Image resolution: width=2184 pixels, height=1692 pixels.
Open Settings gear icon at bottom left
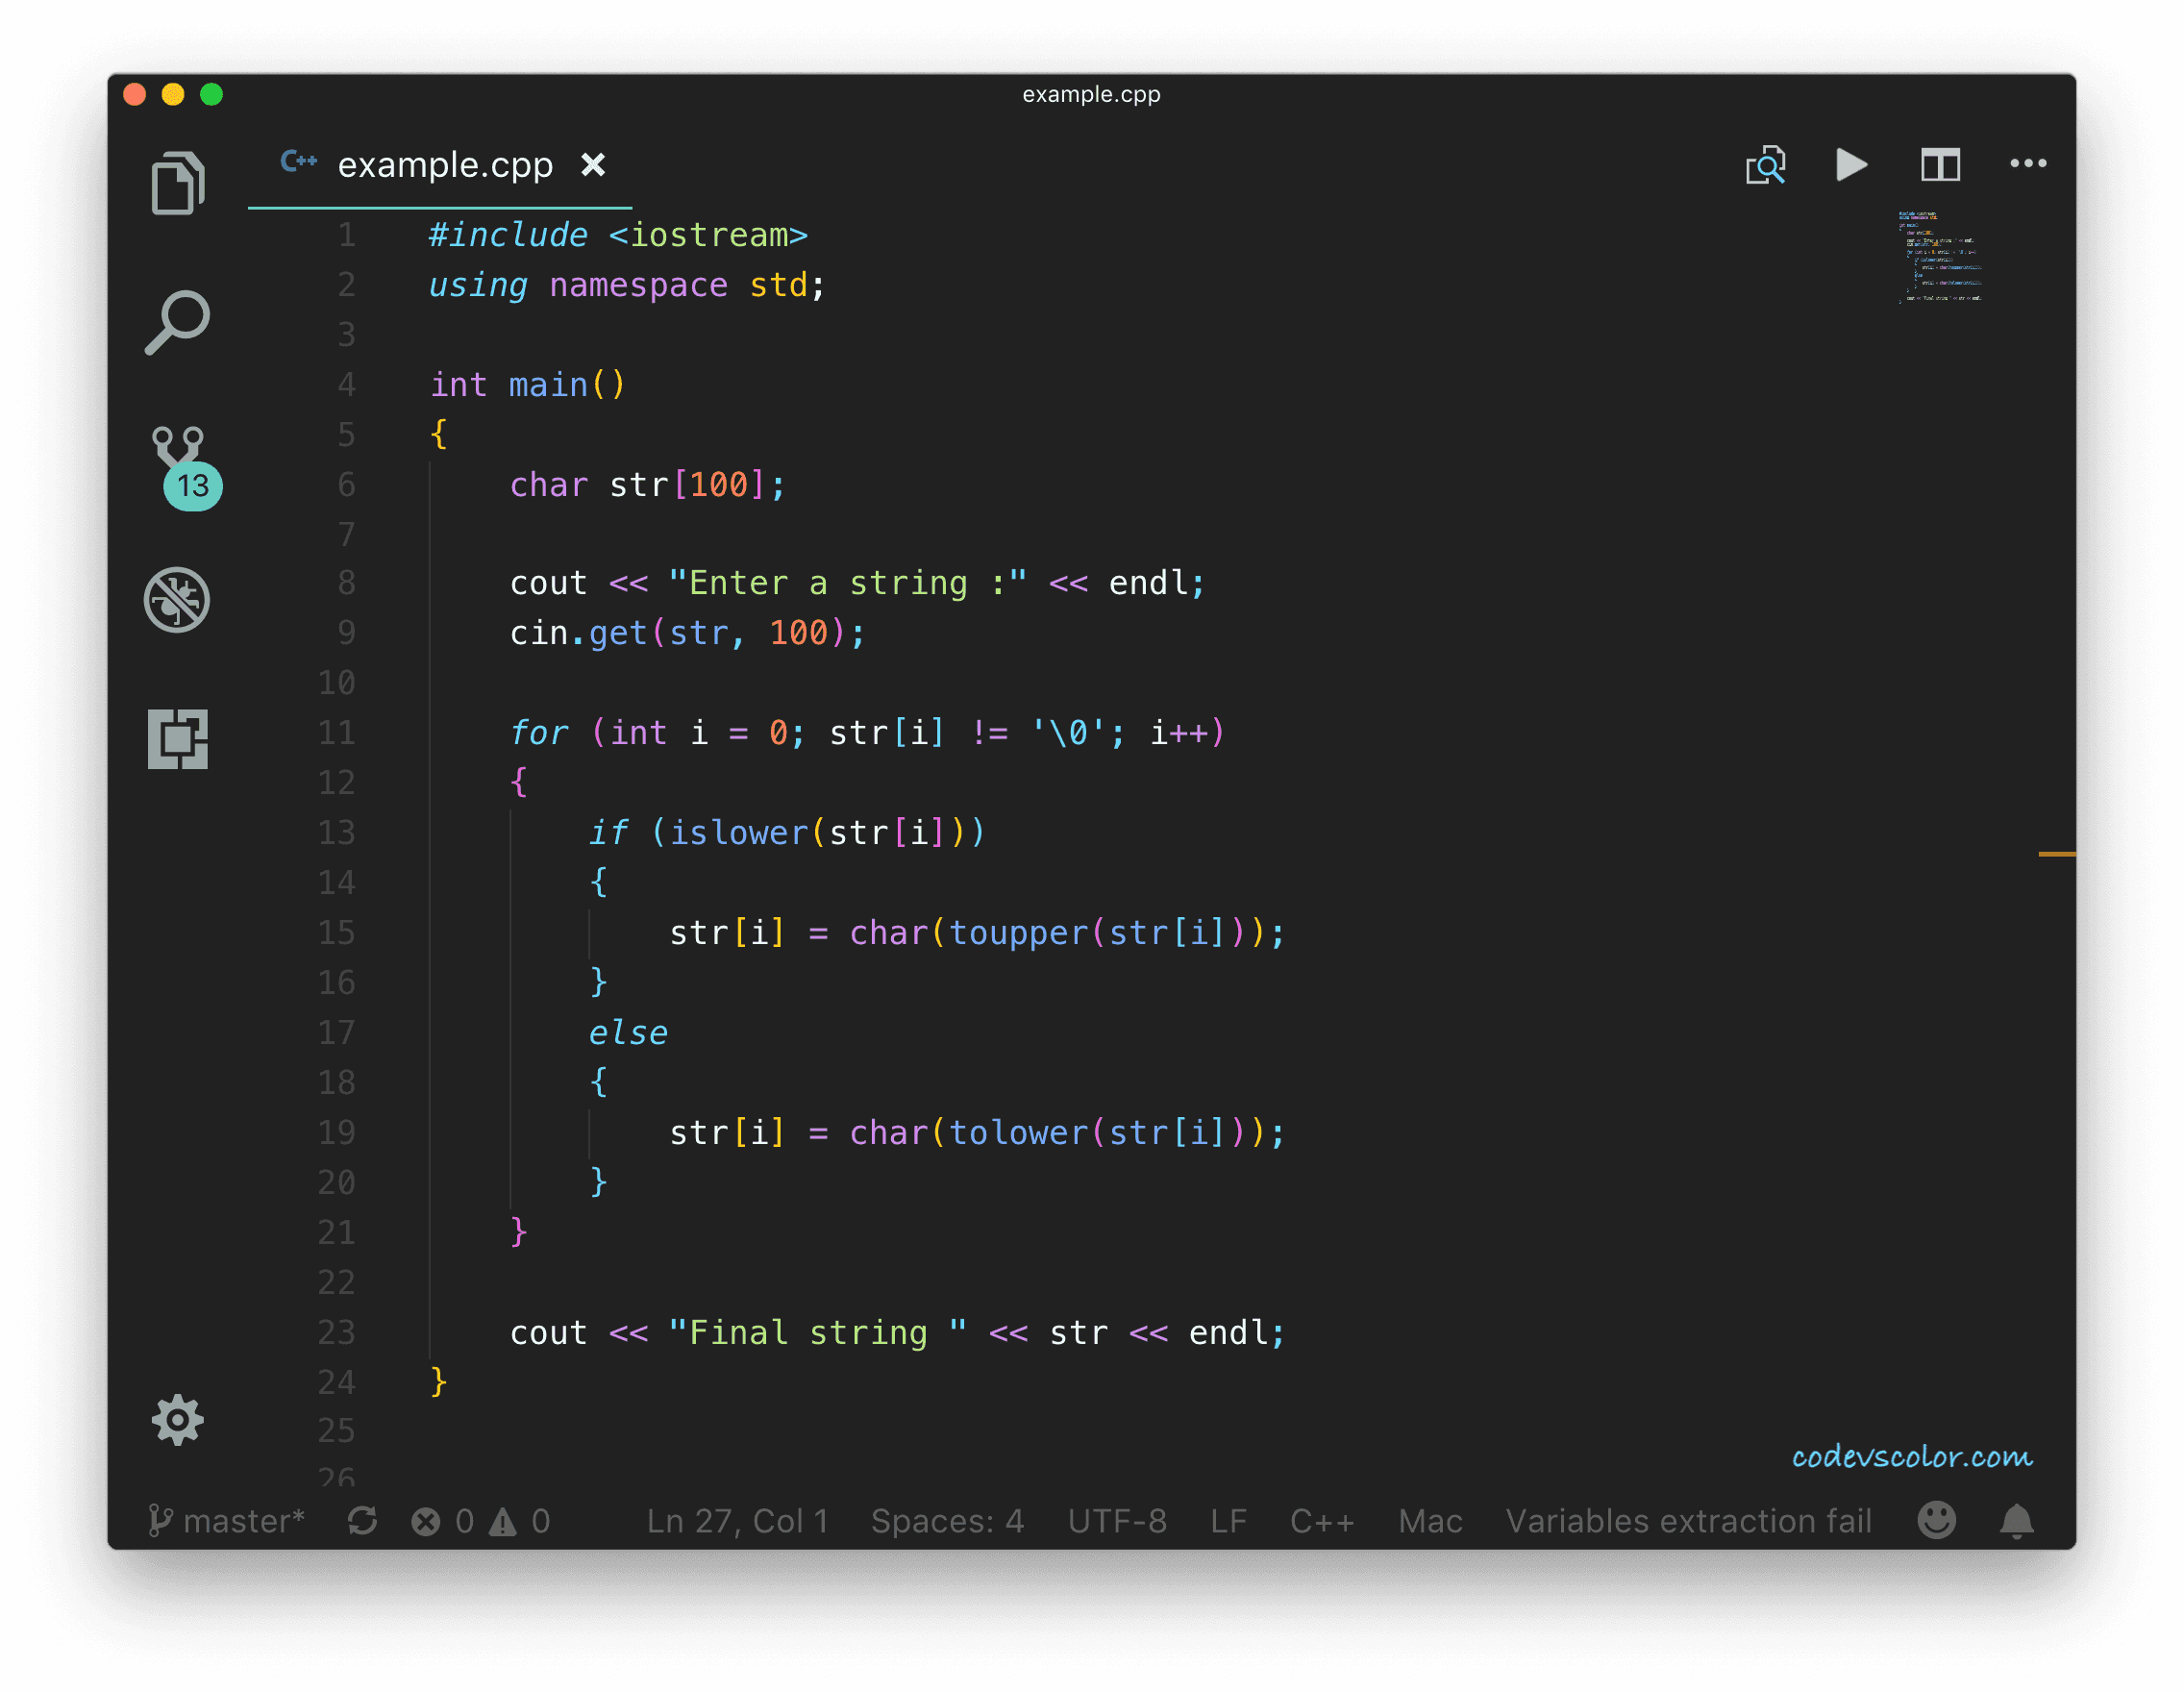[x=177, y=1419]
